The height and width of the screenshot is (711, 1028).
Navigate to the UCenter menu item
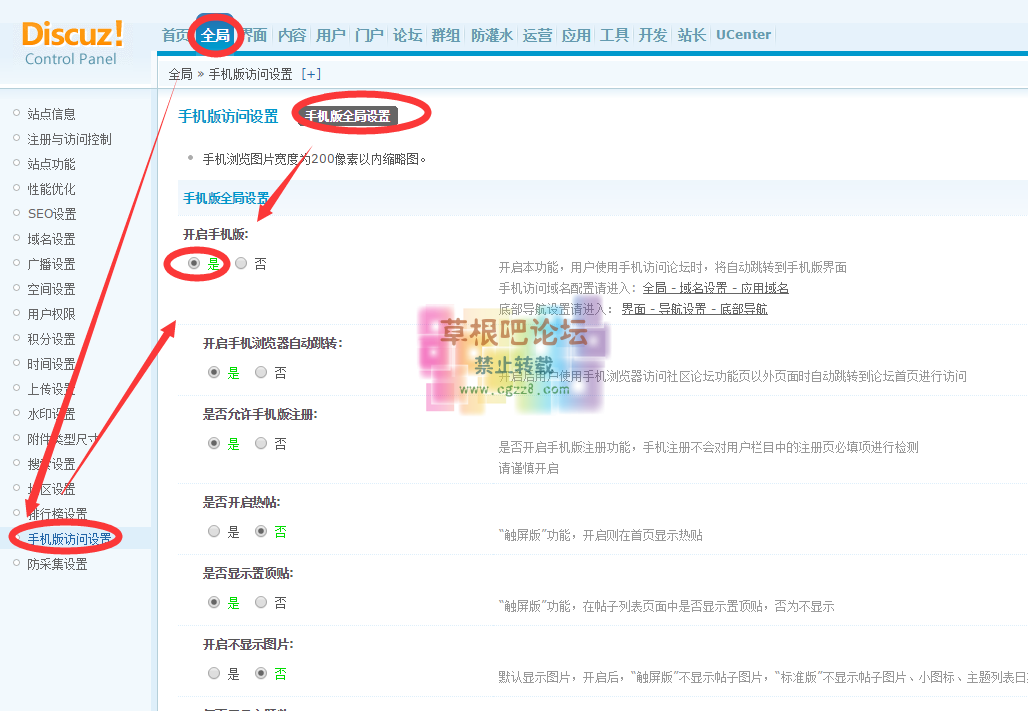tap(743, 33)
